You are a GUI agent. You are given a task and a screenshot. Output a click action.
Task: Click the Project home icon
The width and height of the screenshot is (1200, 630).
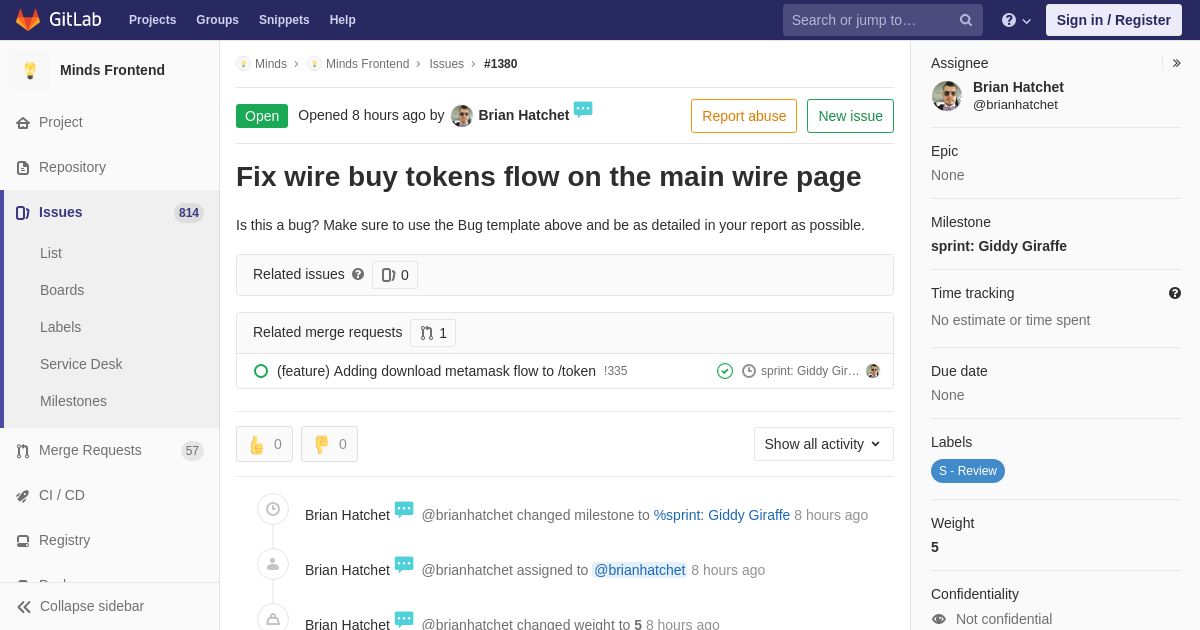click(x=23, y=123)
